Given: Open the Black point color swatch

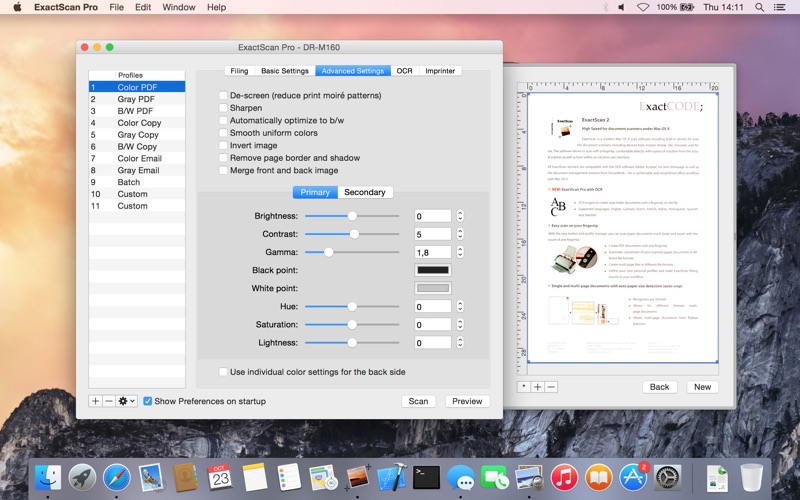Looking at the screenshot, I should [432, 270].
